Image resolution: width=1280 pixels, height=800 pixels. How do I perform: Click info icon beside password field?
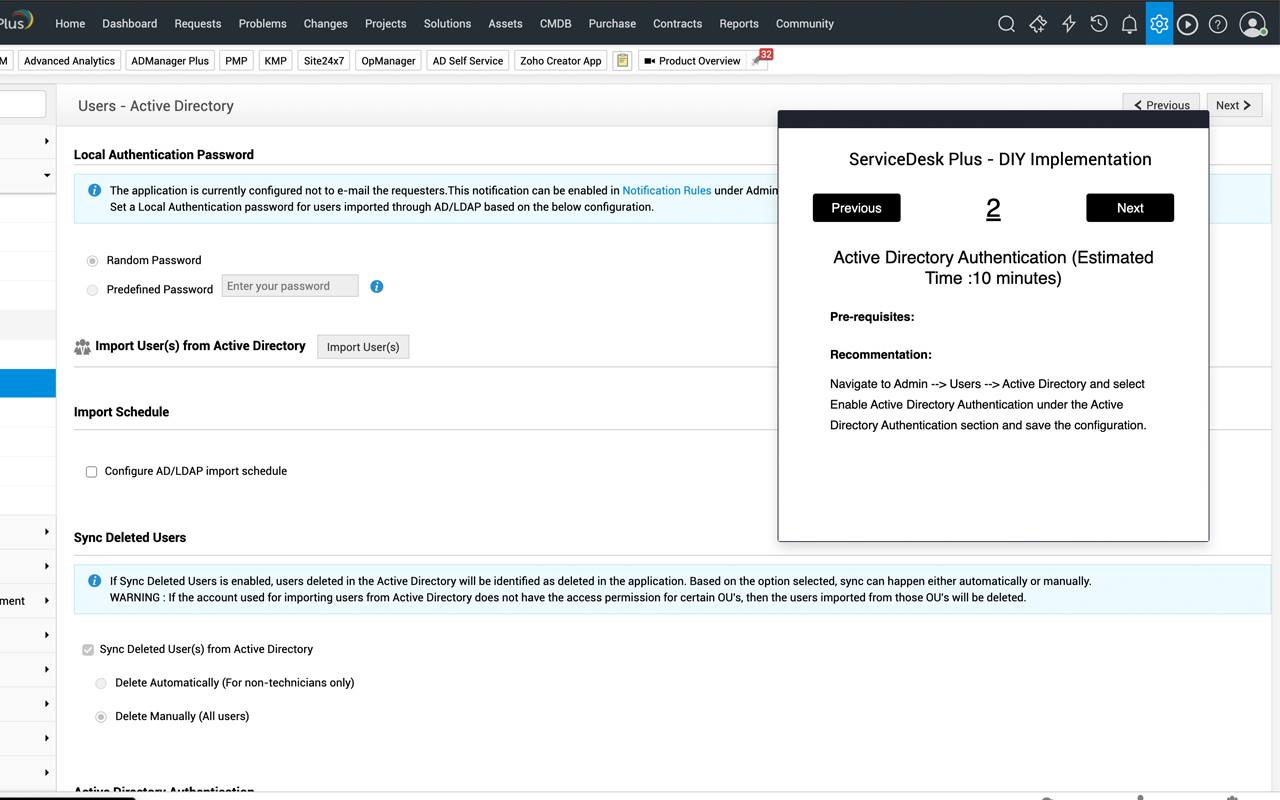(x=377, y=286)
